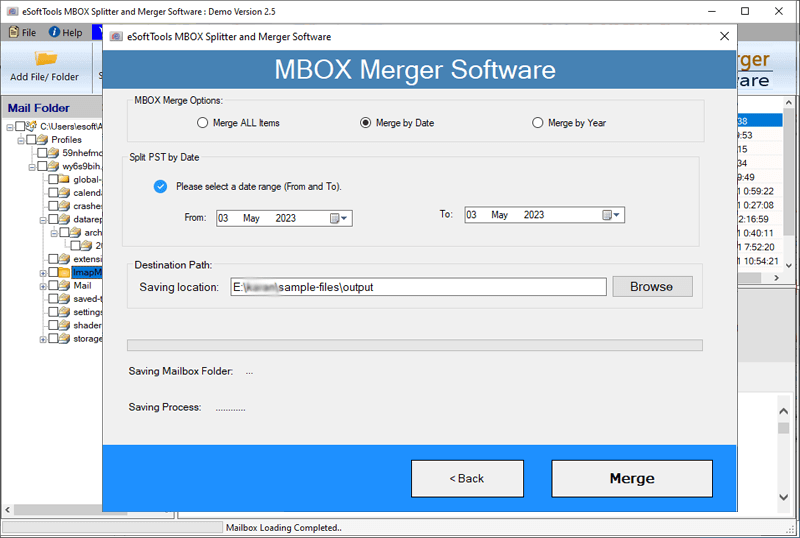Collapse the C:\Users root tree node

pyautogui.click(x=10, y=127)
